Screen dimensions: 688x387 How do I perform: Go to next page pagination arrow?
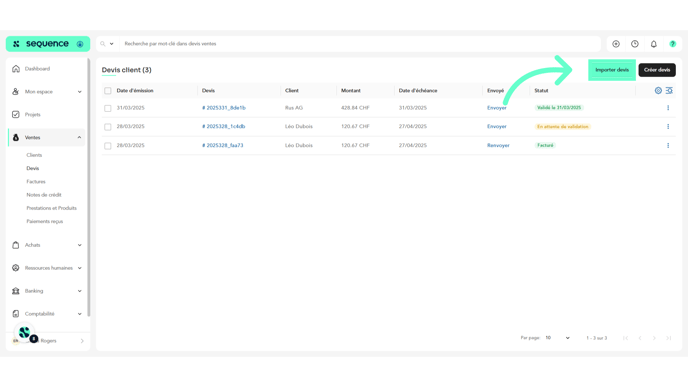[654, 338]
